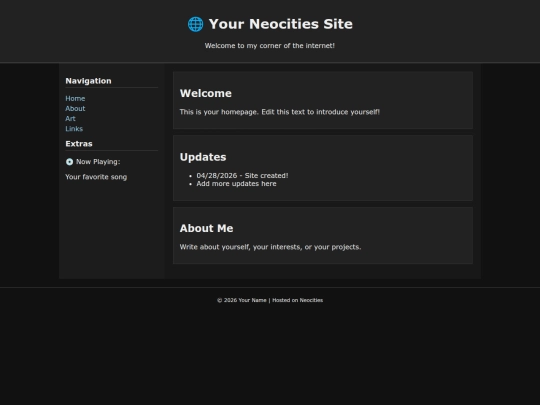The height and width of the screenshot is (405, 540).
Task: Open the Home navigation link
Action: pyautogui.click(x=75, y=98)
